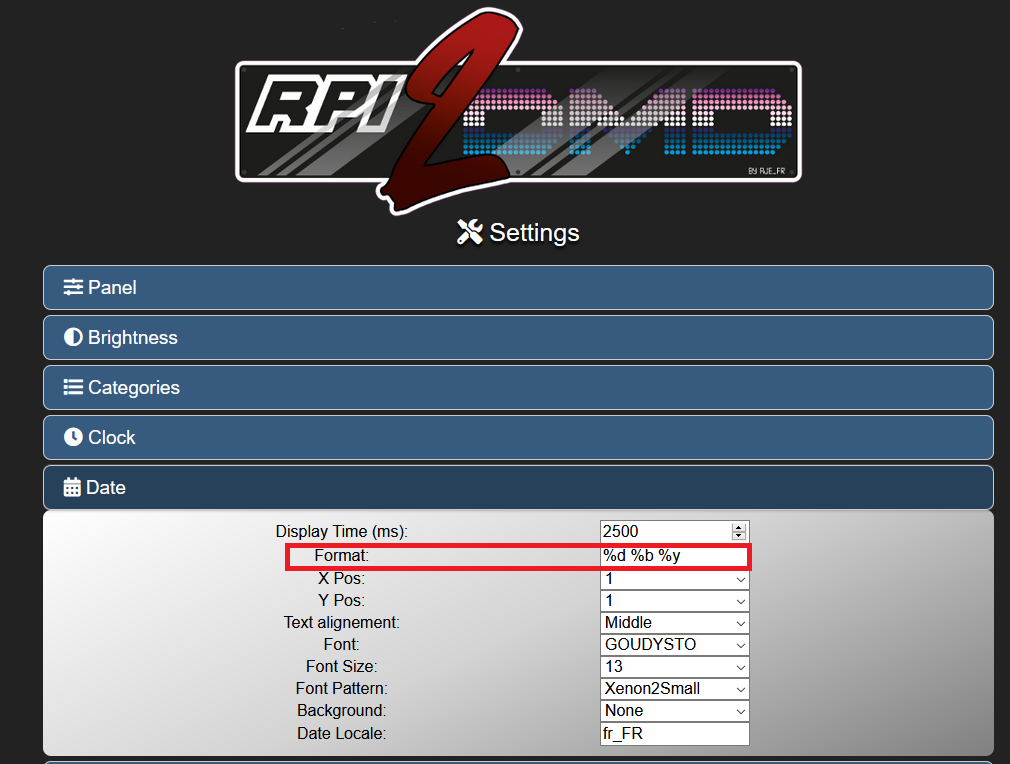
Task: Click the Display Time (ms) label
Action: (341, 531)
